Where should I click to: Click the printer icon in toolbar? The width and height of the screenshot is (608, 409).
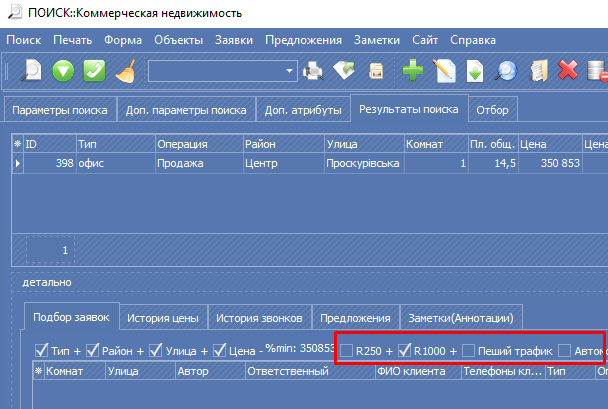tap(314, 71)
